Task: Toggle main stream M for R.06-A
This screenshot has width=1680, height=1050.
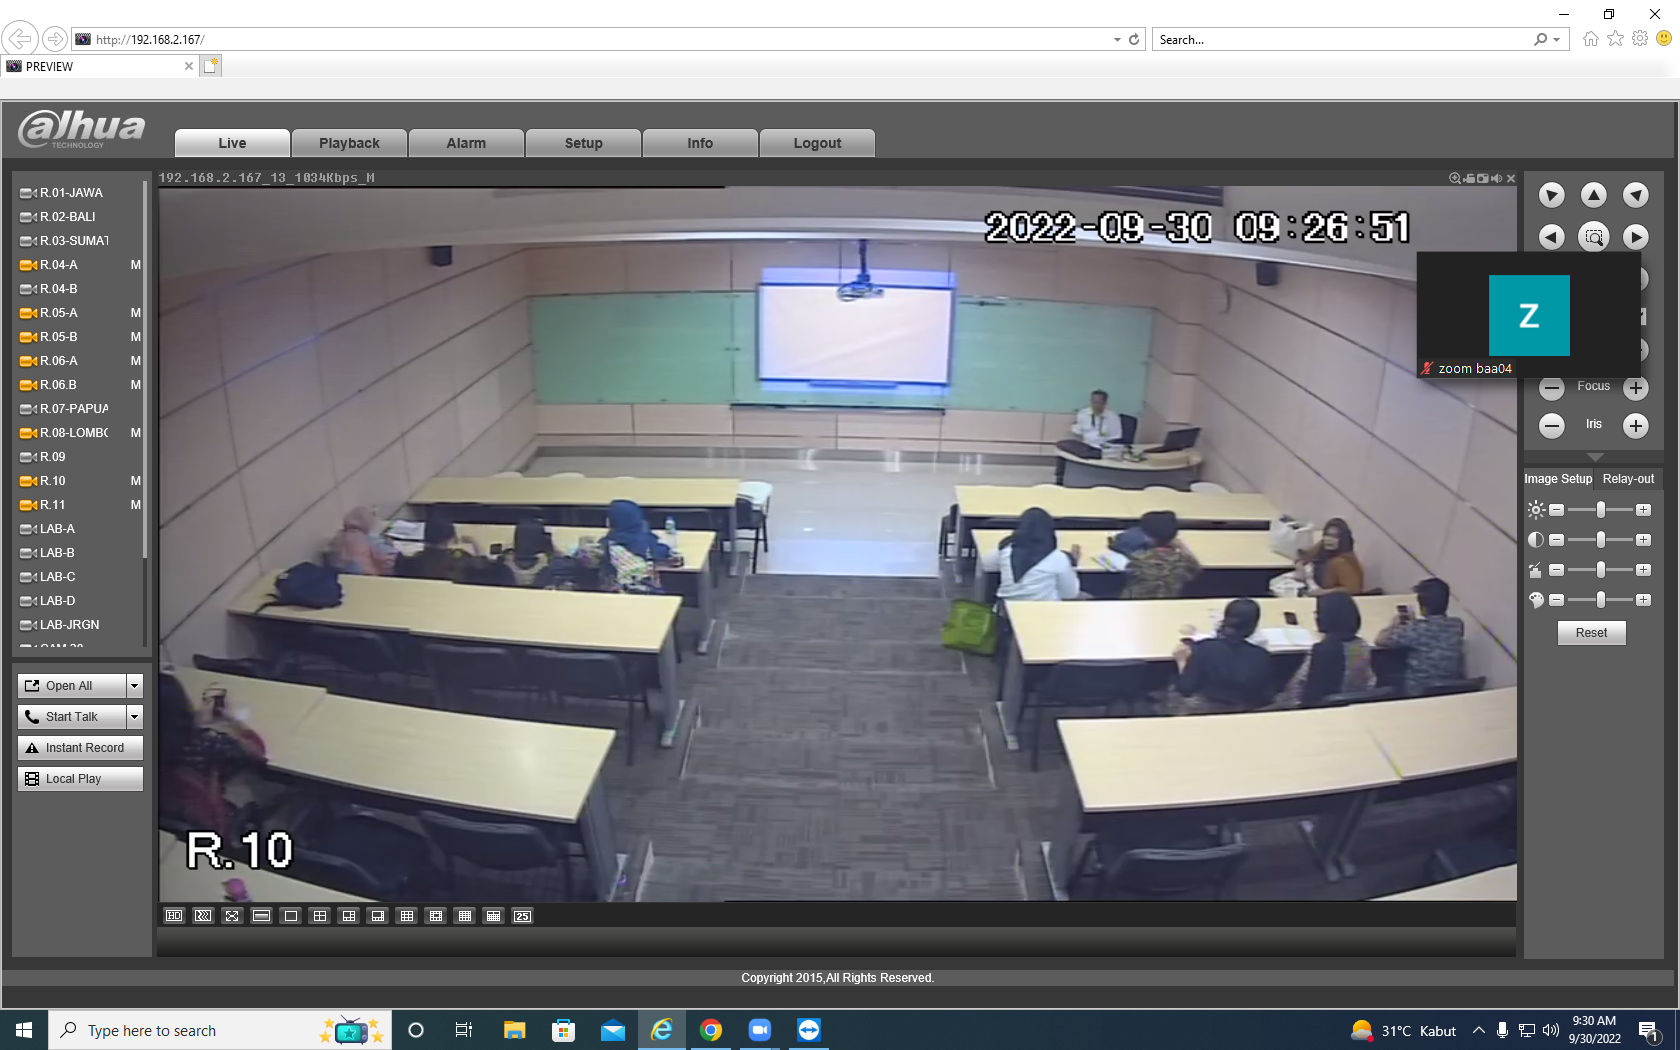Action: 136,361
